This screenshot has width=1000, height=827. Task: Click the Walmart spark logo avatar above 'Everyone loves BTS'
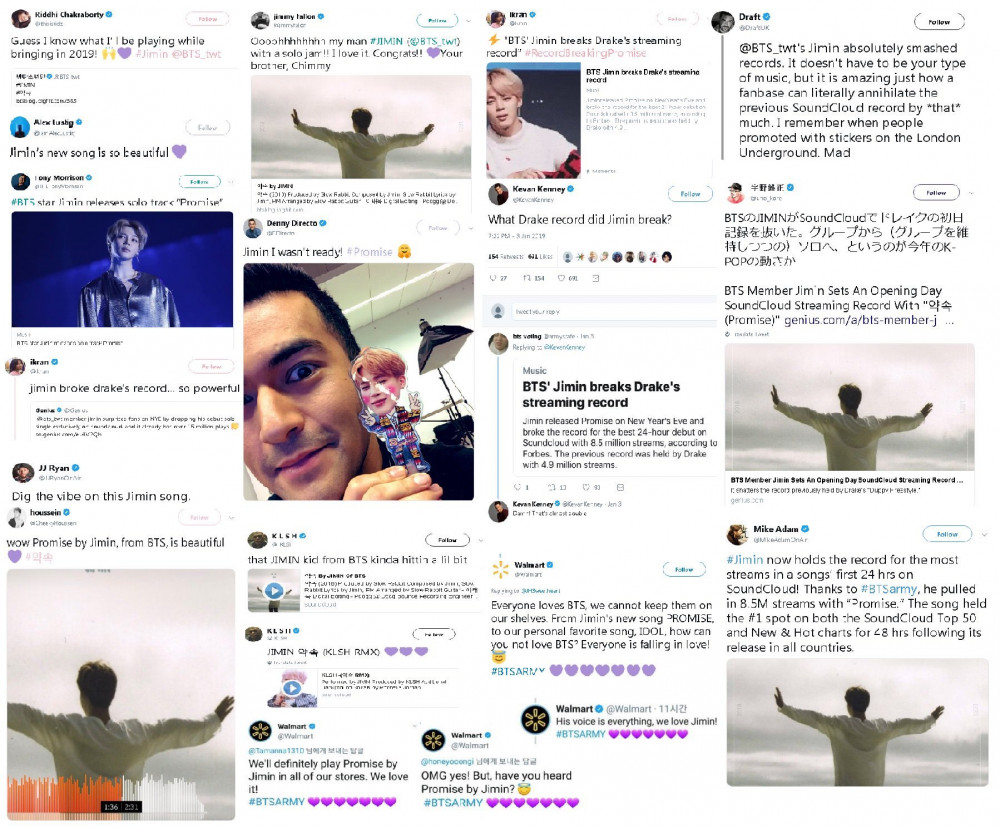(501, 566)
